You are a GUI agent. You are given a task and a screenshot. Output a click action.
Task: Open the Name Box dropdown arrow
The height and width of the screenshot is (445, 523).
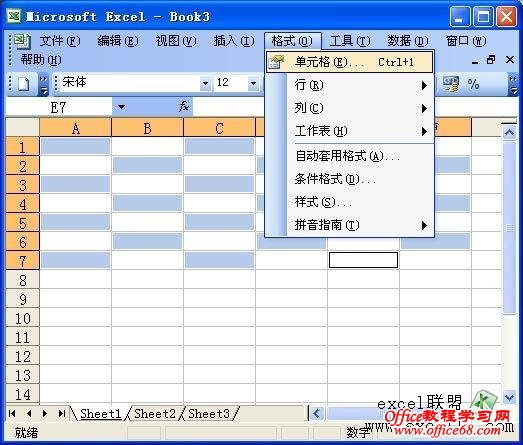[121, 107]
